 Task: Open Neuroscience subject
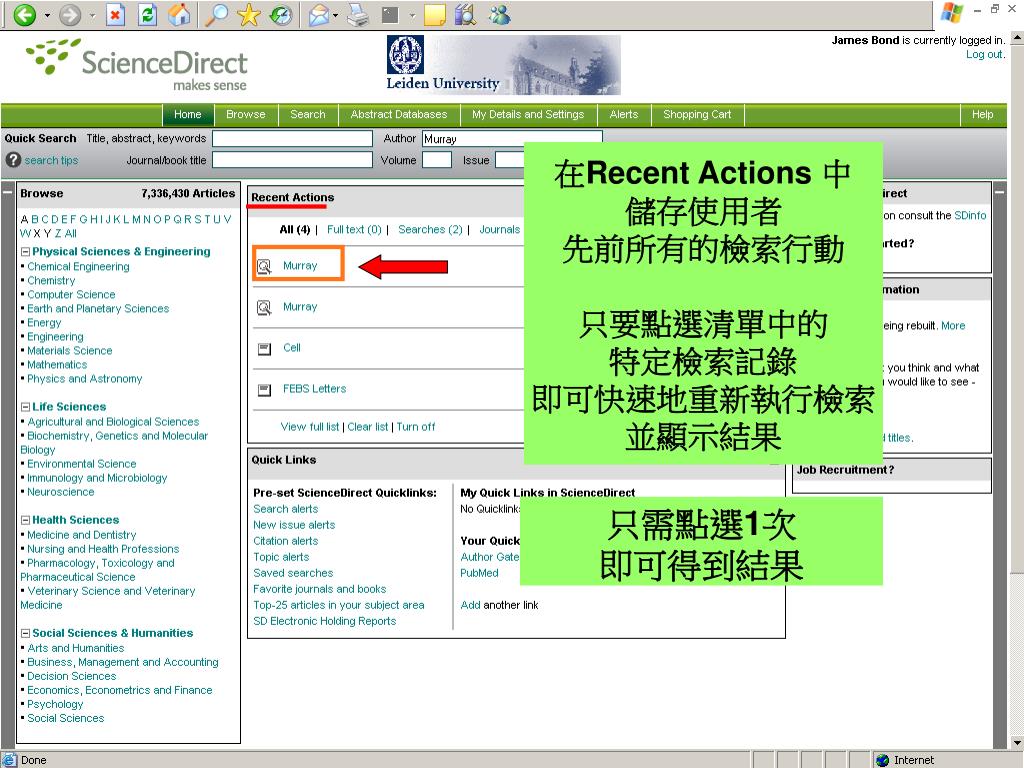61,492
